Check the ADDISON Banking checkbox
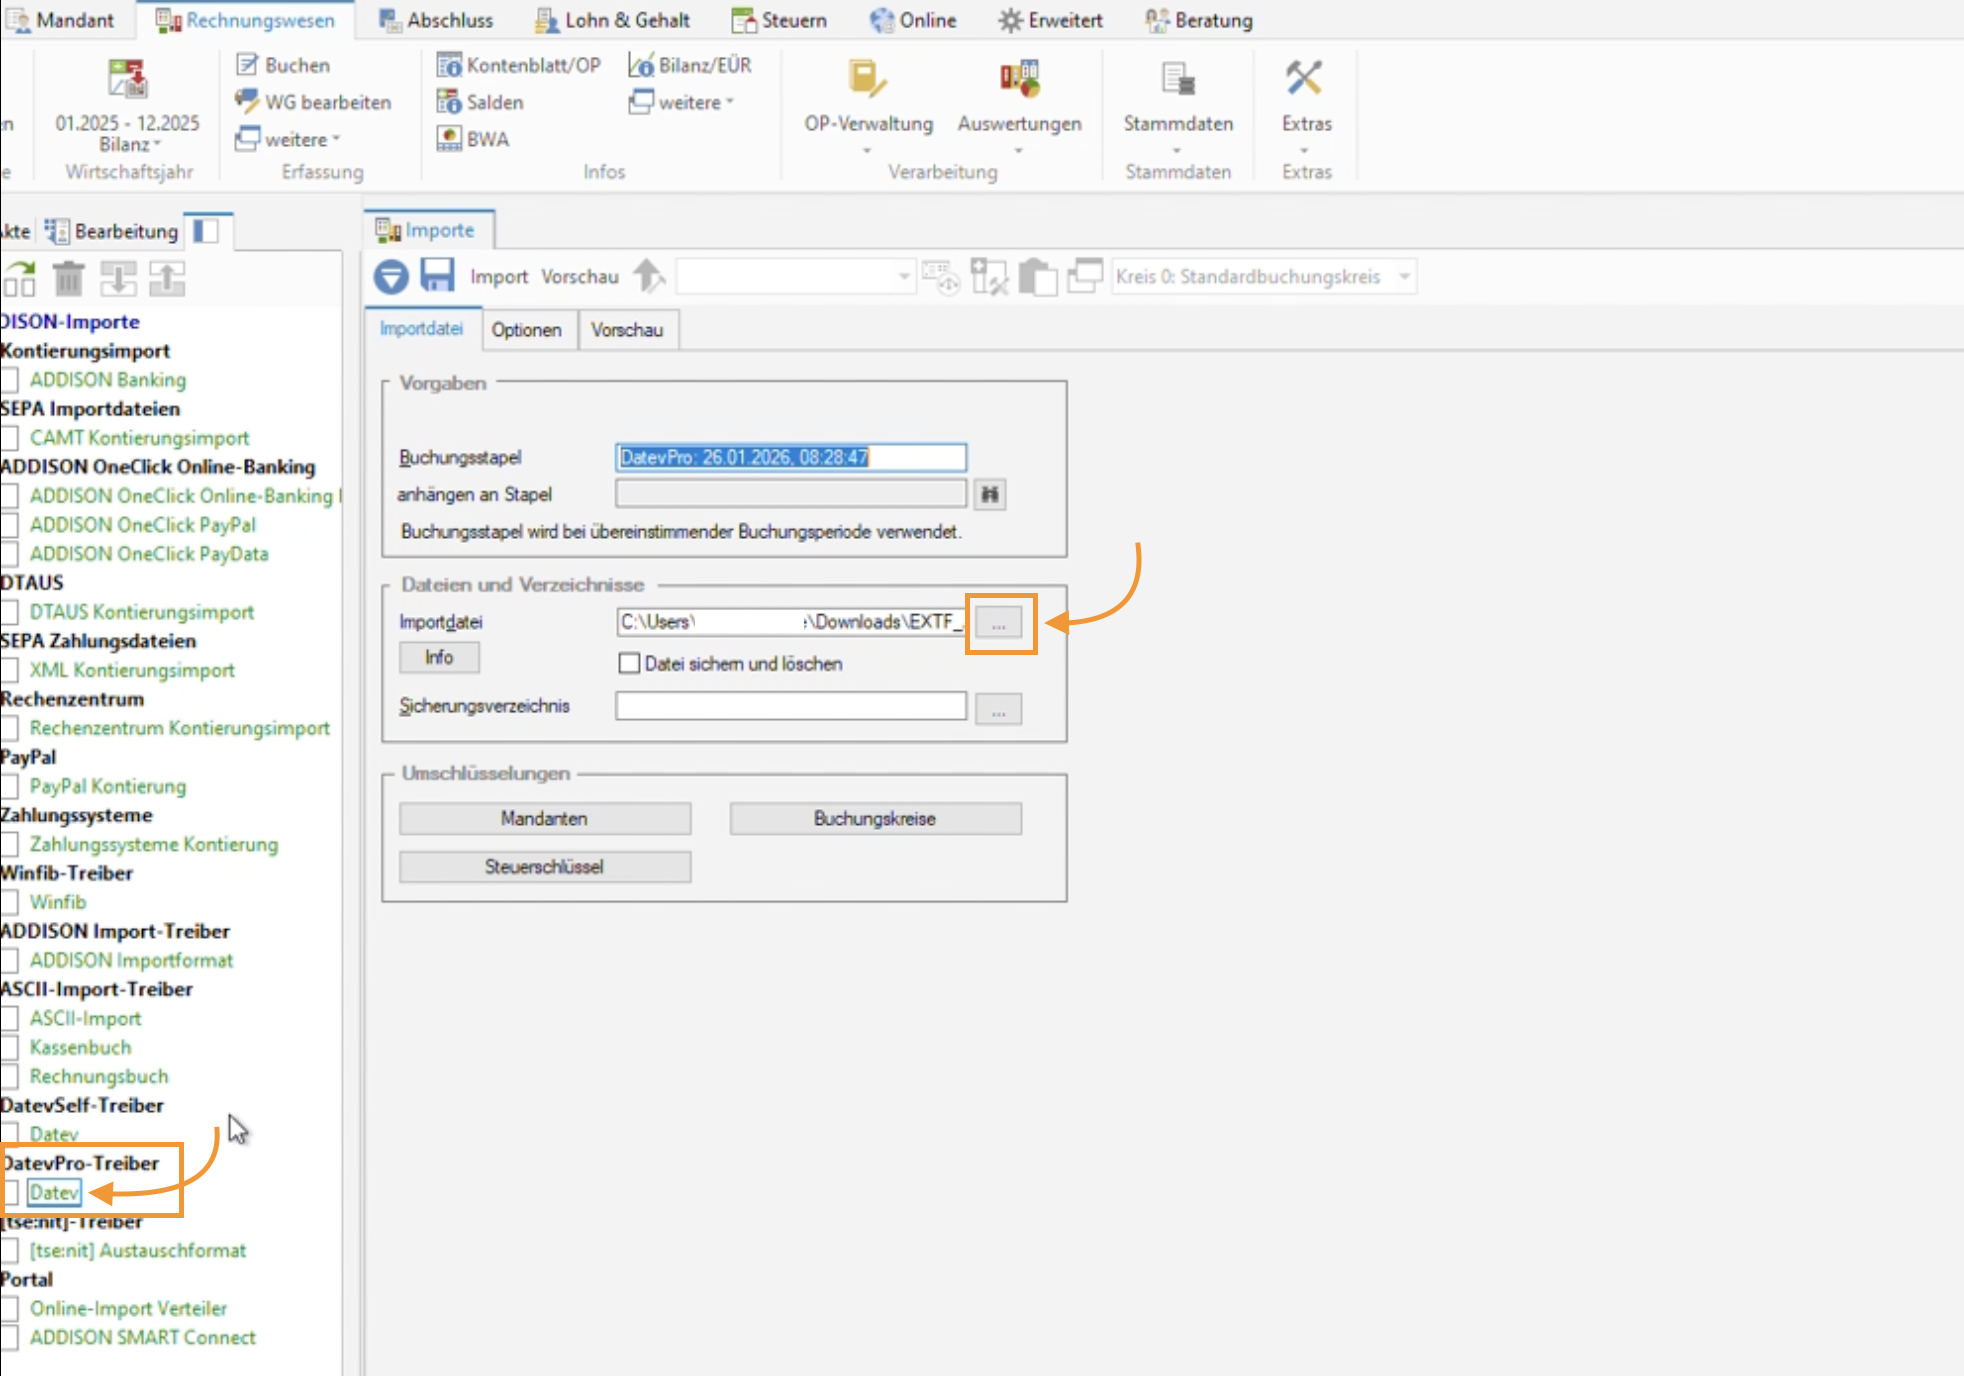Image resolution: width=1964 pixels, height=1376 pixels. tap(10, 380)
